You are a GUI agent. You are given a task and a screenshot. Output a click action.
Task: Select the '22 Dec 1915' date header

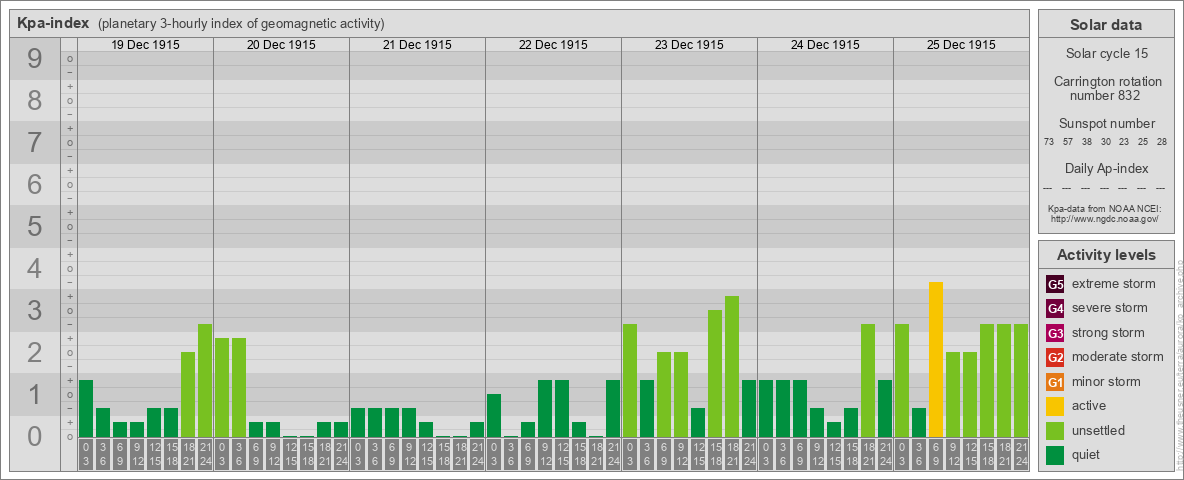tap(553, 45)
